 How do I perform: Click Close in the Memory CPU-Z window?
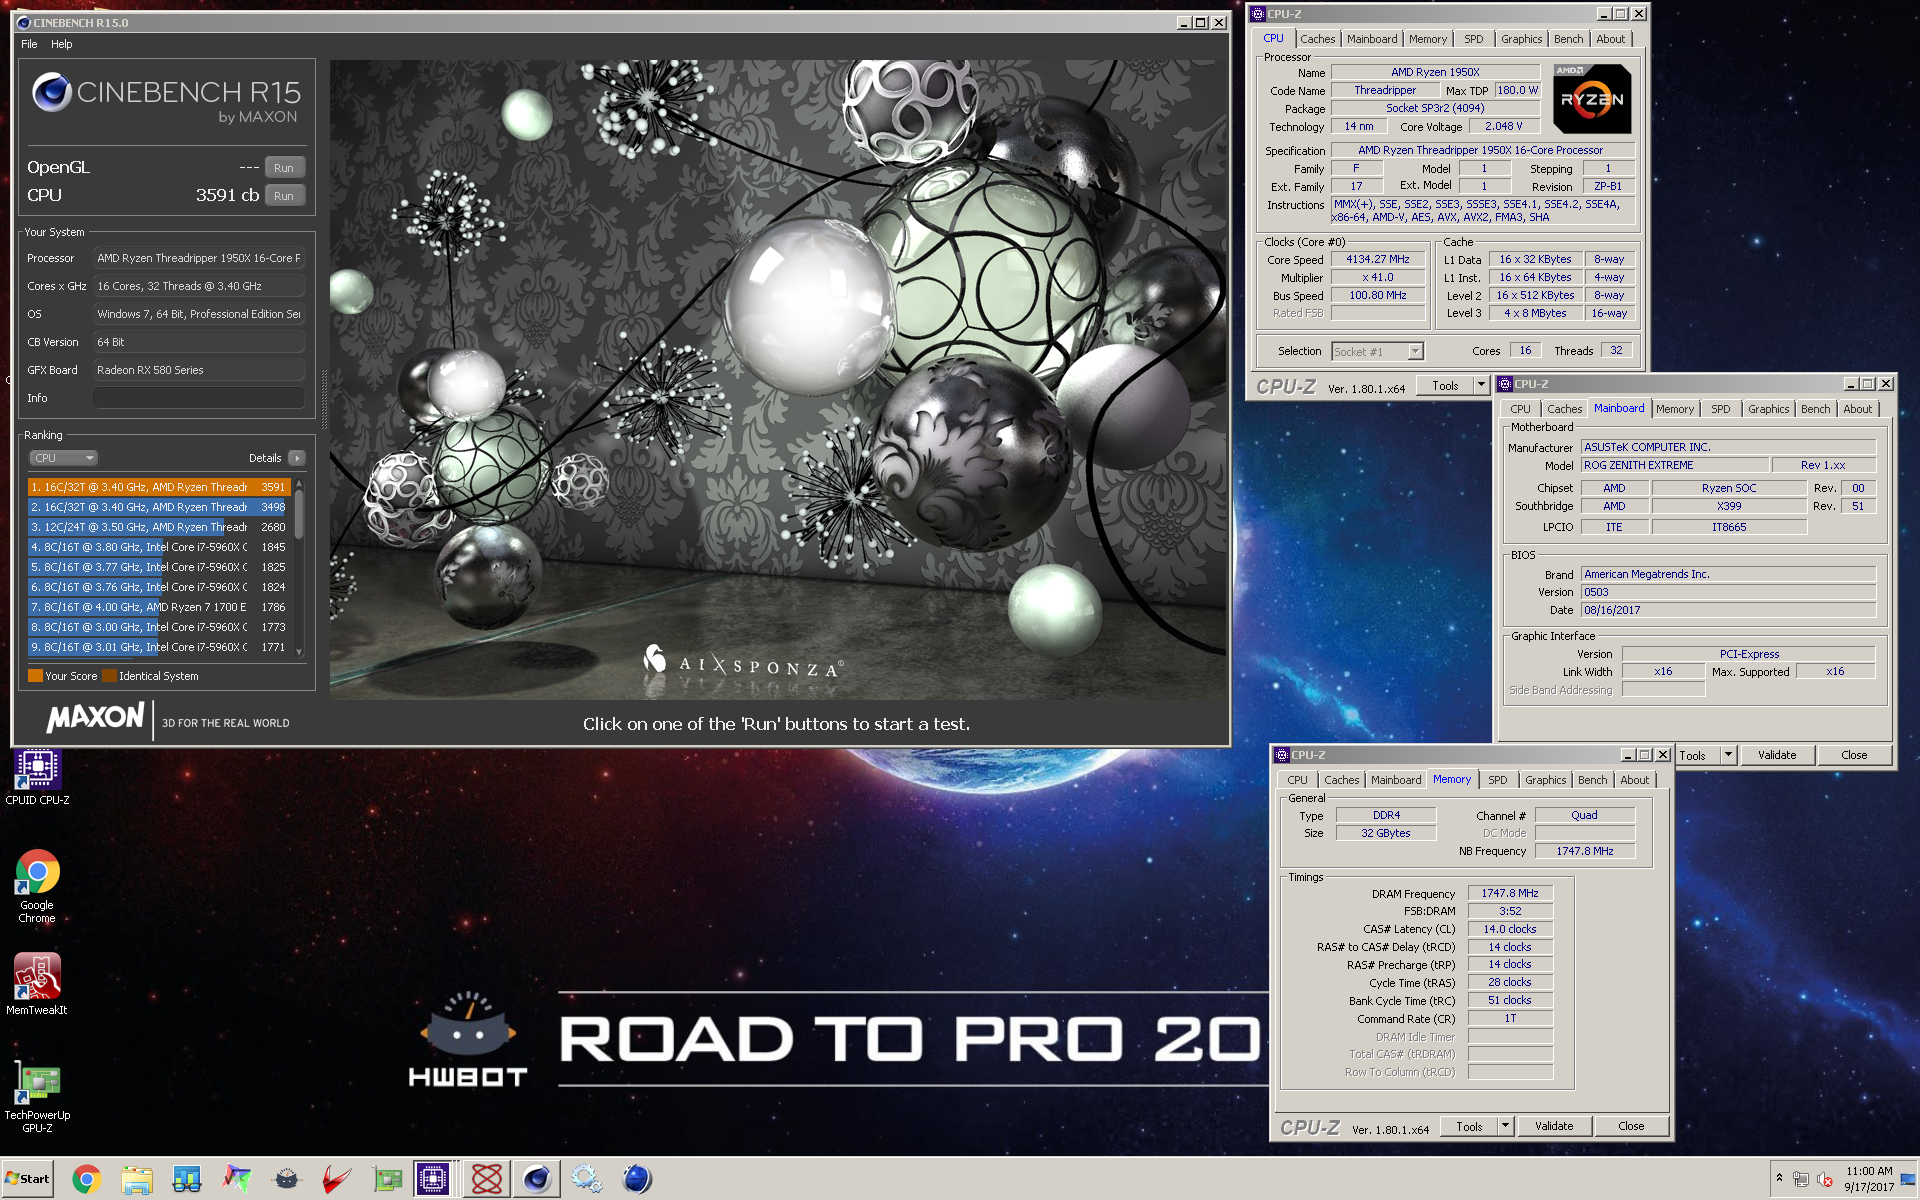1631,1126
